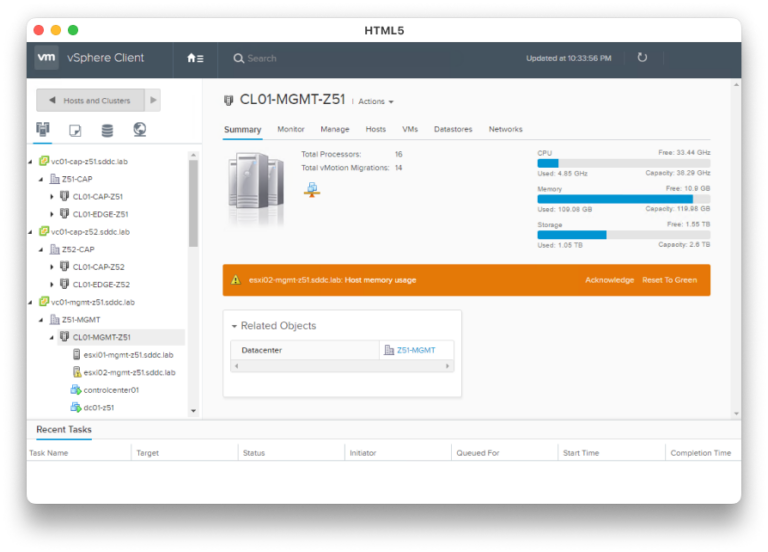The width and height of the screenshot is (768, 552).
Task: Select the Storage view icon
Action: [107, 130]
